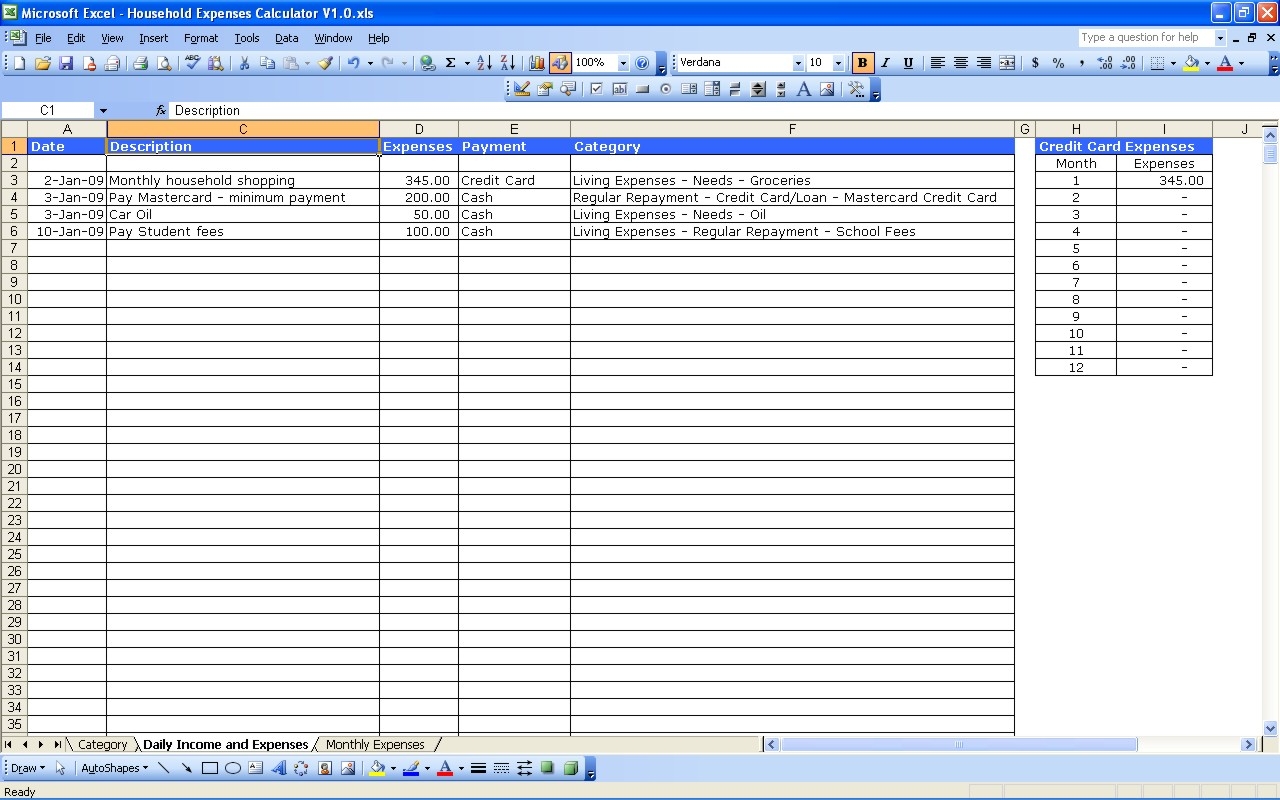
Task: Toggle Bold formatting
Action: pyautogui.click(x=862, y=62)
